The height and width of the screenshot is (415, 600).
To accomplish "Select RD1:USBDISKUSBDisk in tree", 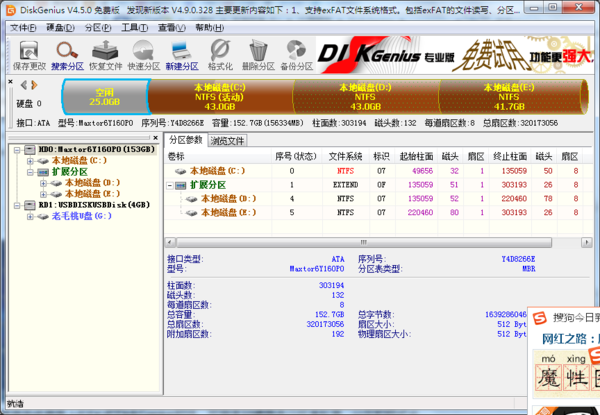I will (94, 205).
